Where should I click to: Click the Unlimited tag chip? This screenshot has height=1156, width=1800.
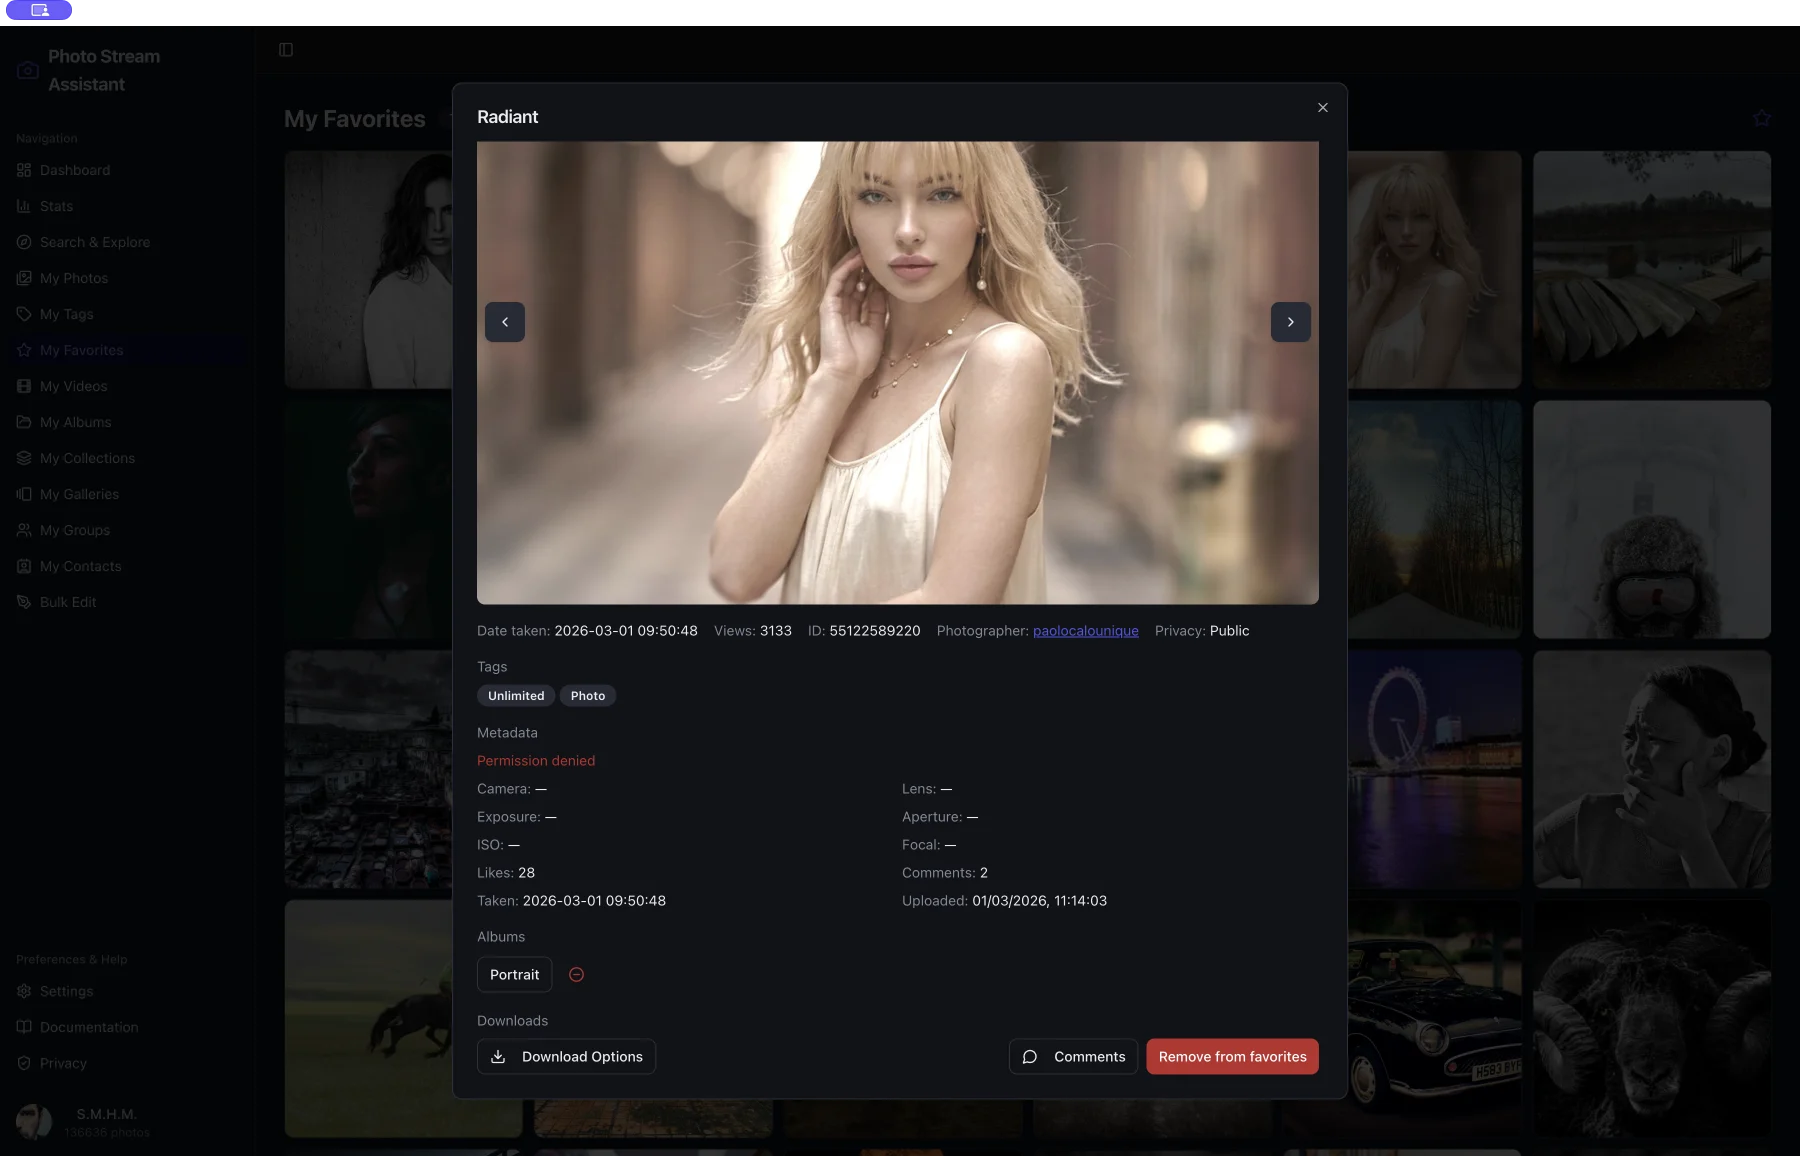click(x=516, y=695)
